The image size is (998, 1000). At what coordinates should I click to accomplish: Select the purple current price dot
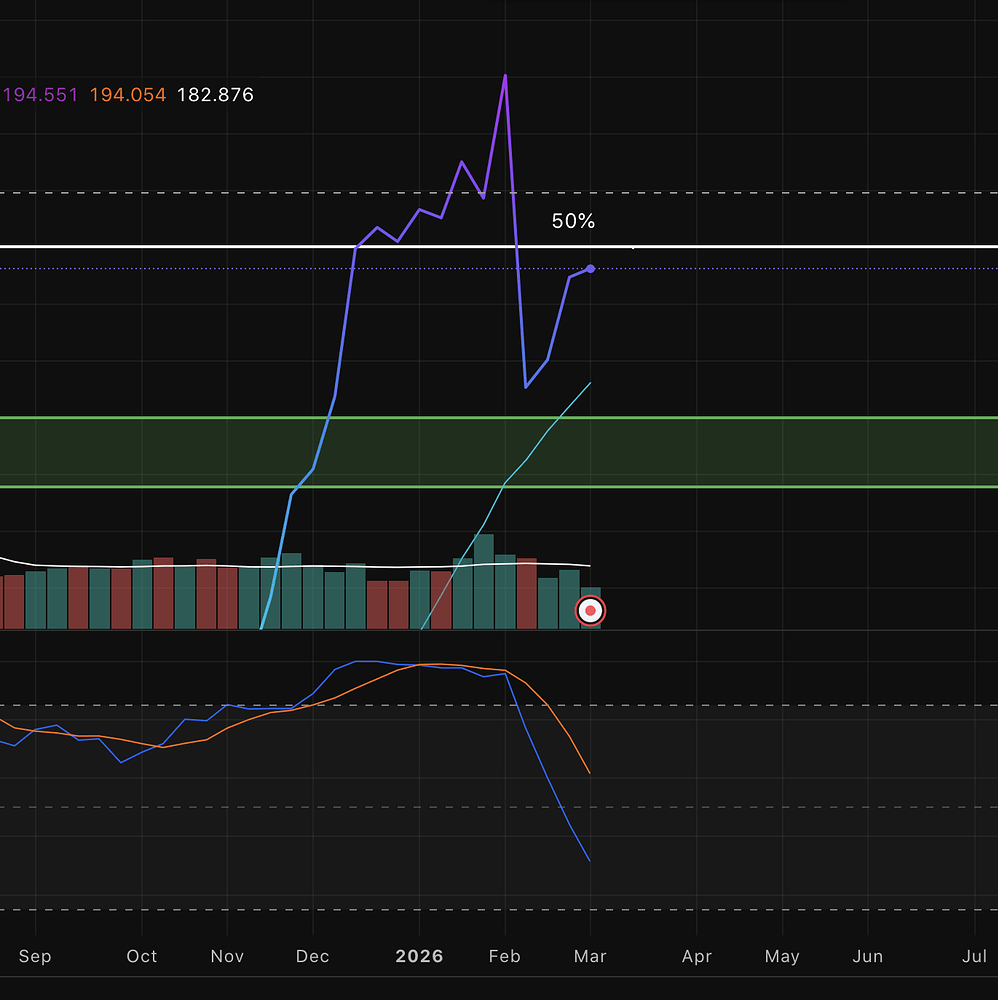(x=591, y=268)
